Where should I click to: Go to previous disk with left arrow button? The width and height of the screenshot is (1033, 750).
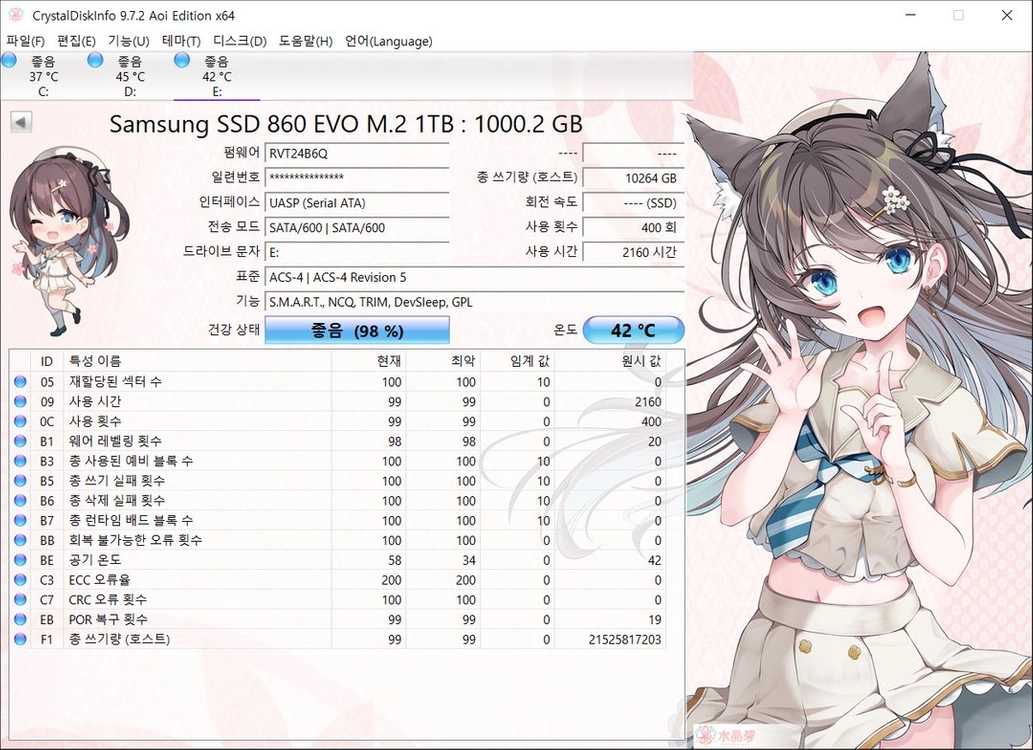tap(21, 122)
